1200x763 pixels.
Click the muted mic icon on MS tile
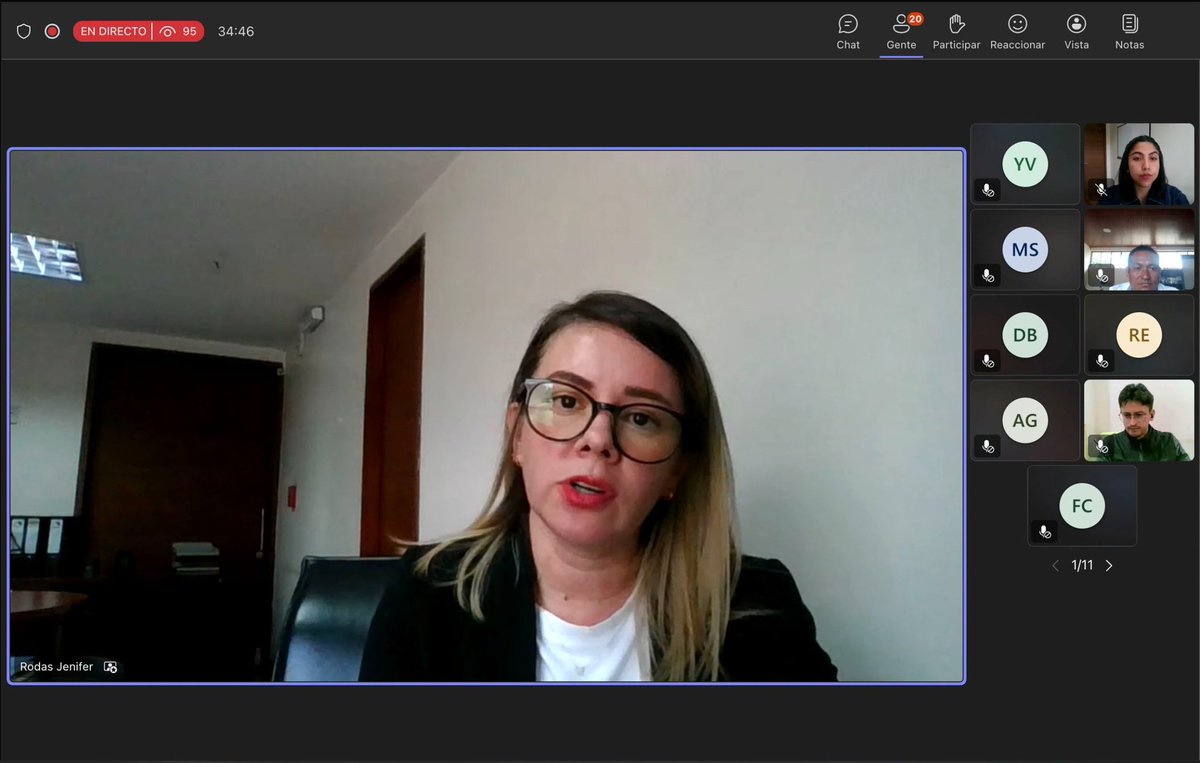(x=988, y=275)
